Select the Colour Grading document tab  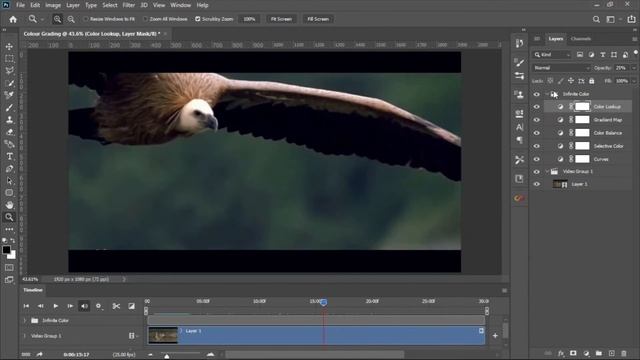pyautogui.click(x=92, y=34)
